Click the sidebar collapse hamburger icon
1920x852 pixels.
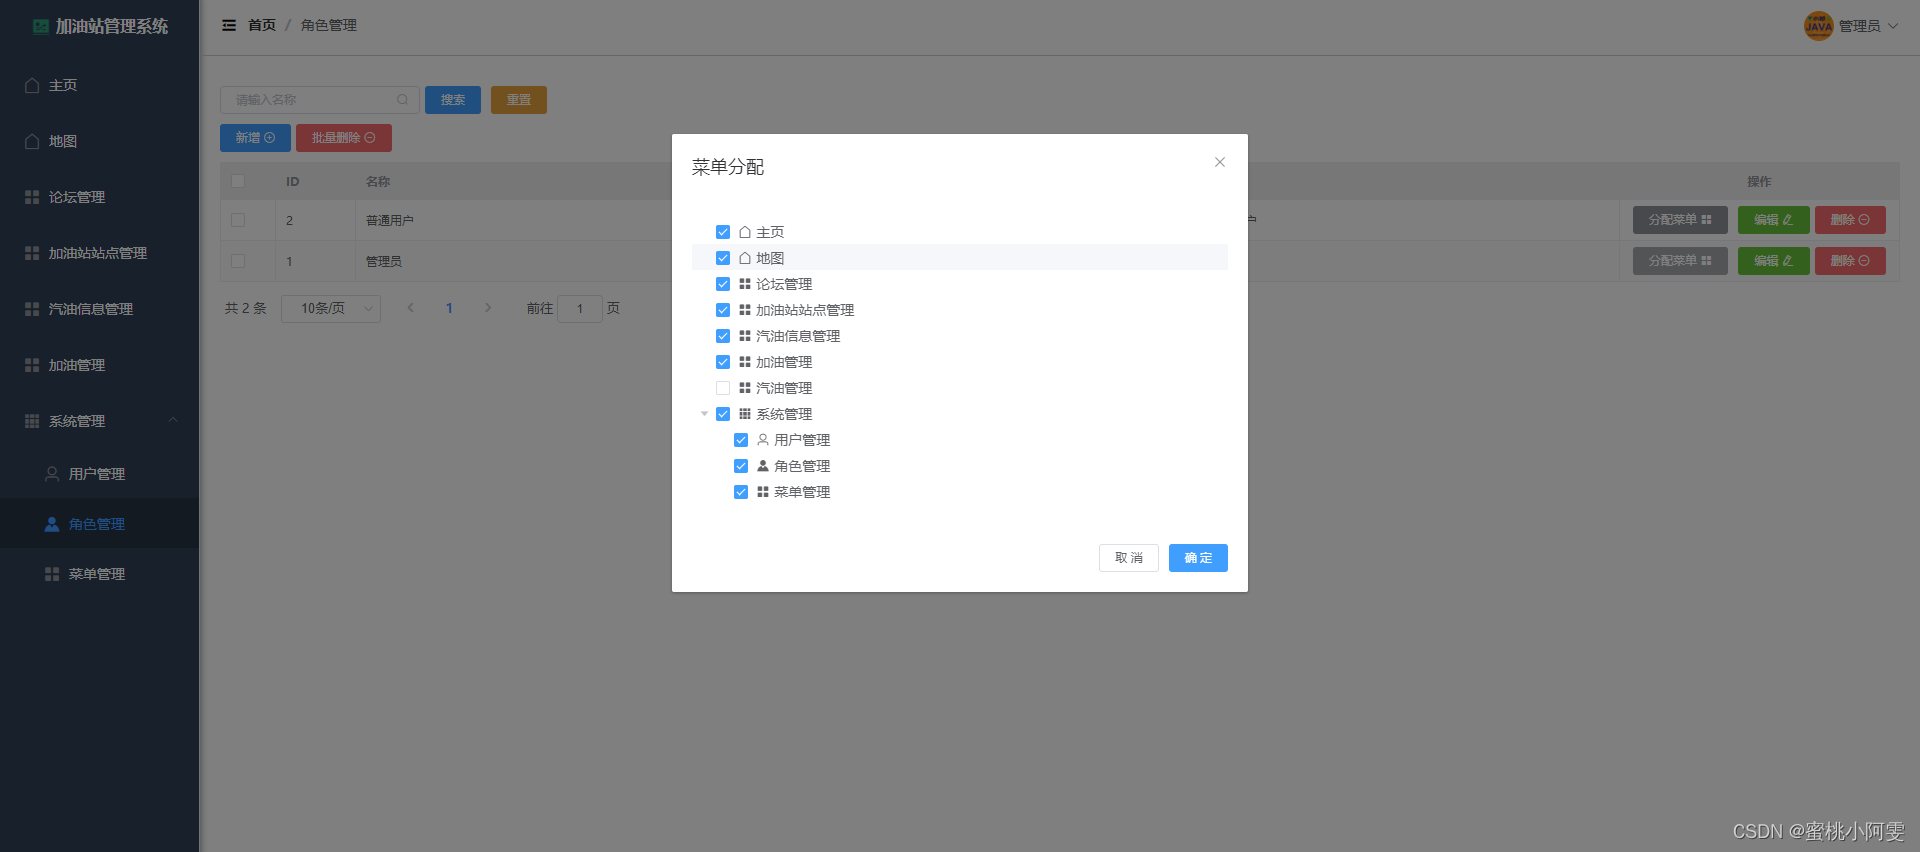pos(229,25)
